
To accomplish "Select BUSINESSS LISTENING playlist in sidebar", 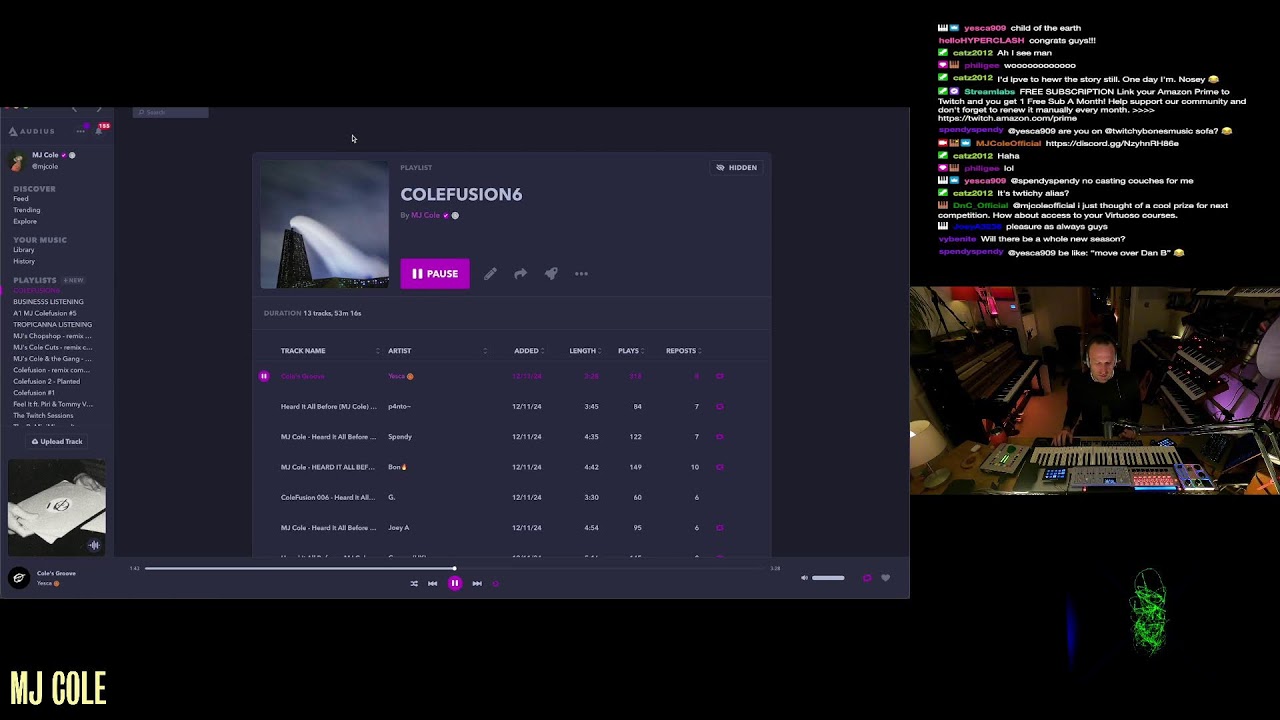I will 48,302.
